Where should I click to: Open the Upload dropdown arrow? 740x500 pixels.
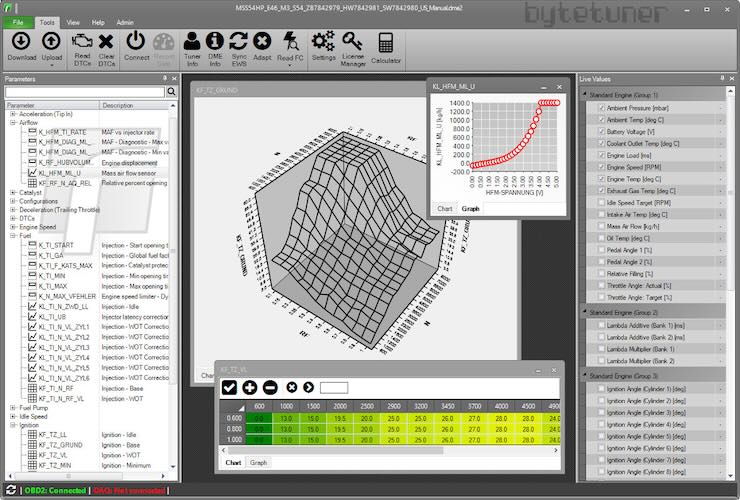[x=52, y=66]
